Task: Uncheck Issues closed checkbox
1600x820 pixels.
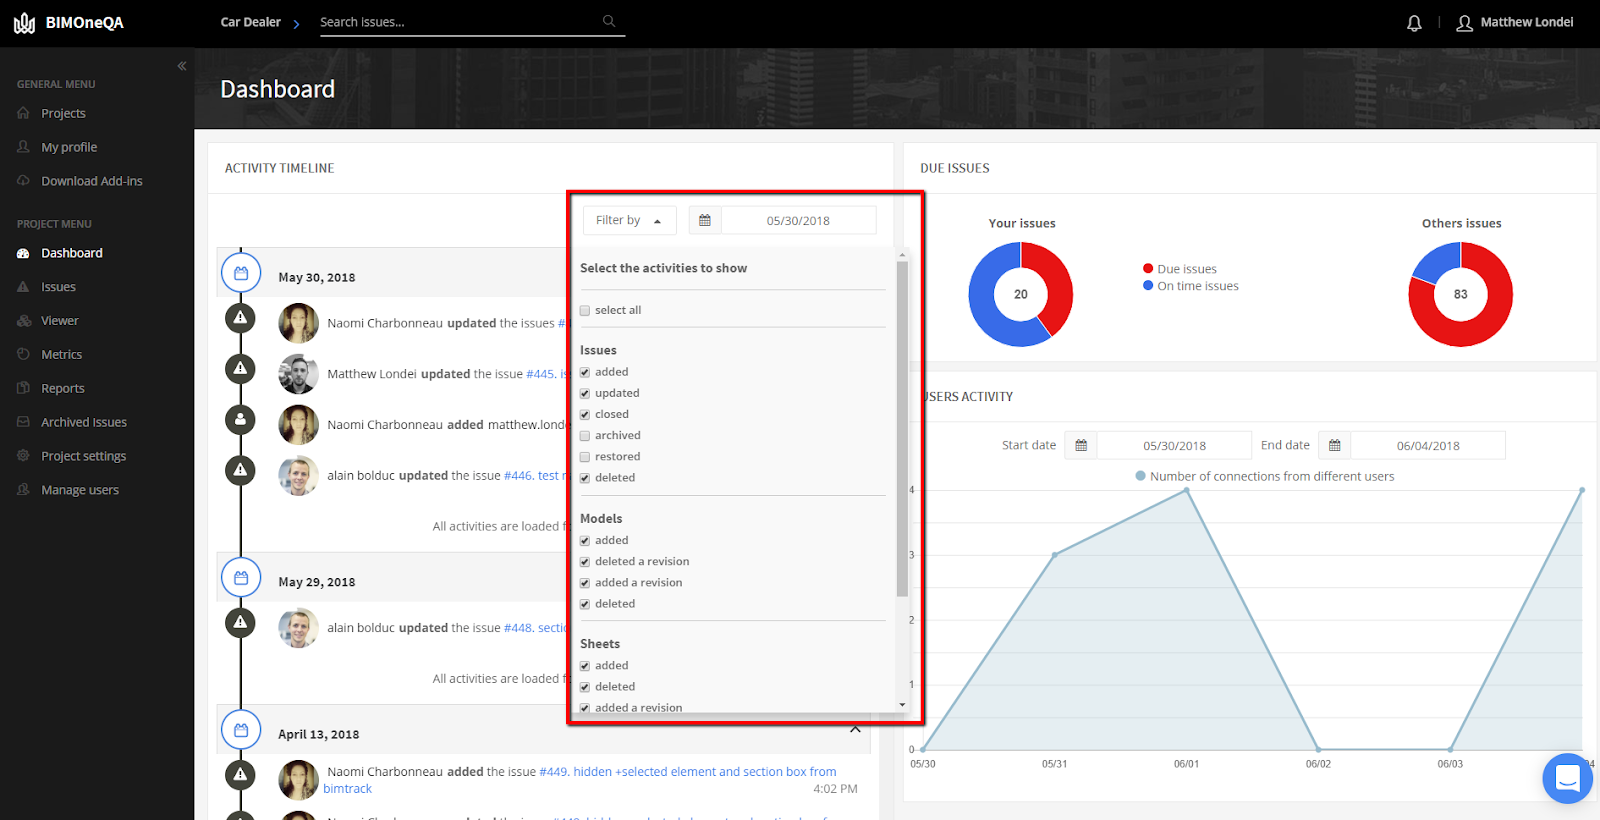Action: pos(585,415)
